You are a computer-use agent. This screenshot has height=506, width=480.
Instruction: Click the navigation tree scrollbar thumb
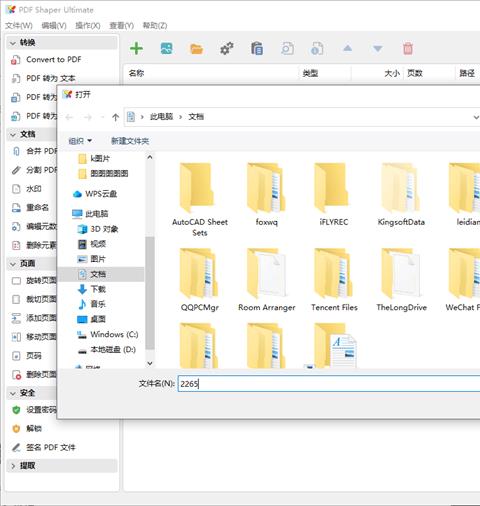150,293
